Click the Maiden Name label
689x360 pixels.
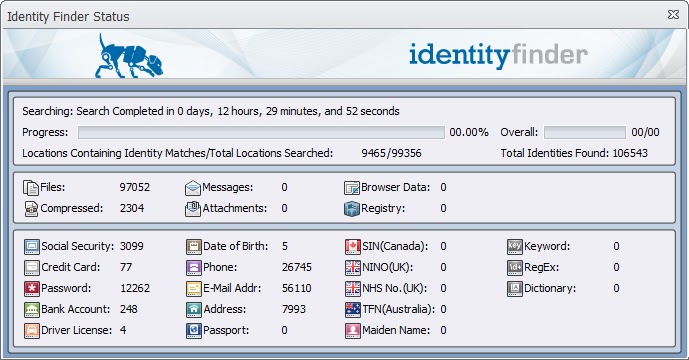396,331
